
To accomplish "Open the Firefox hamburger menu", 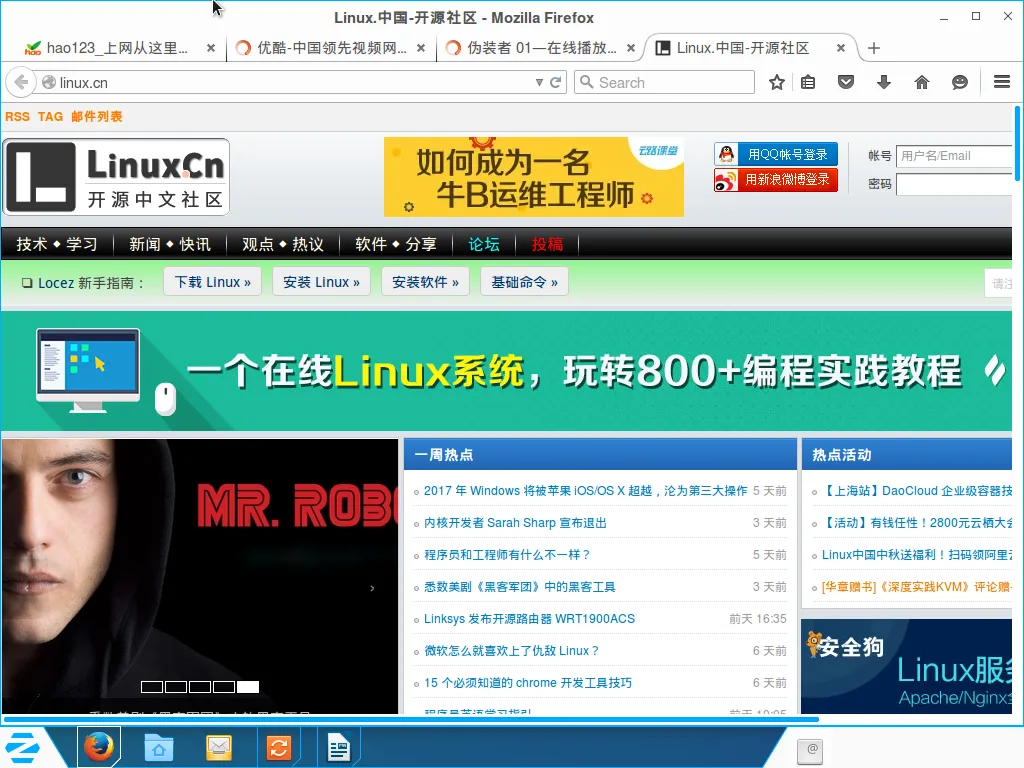I will pos(1001,83).
